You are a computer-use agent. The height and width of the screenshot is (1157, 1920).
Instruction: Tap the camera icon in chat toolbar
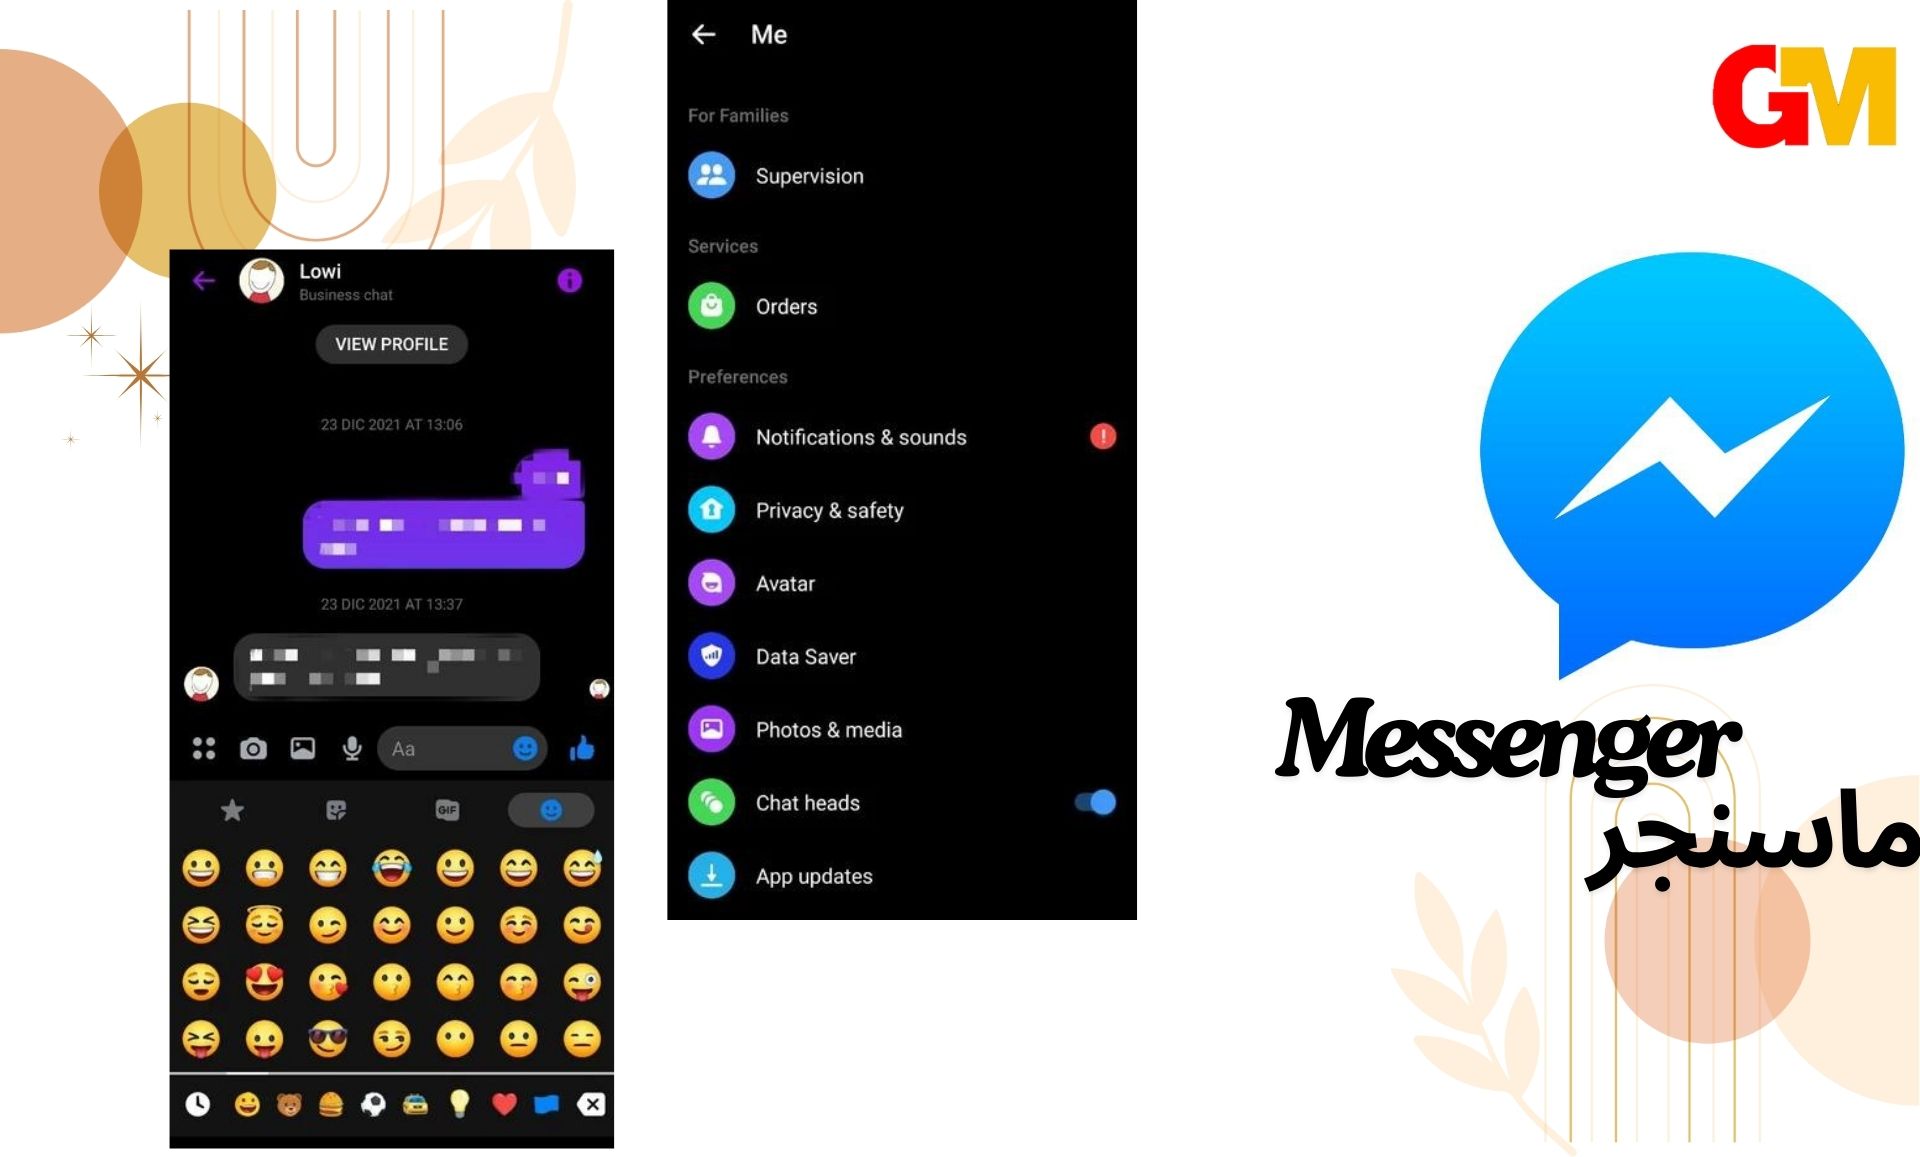252,747
